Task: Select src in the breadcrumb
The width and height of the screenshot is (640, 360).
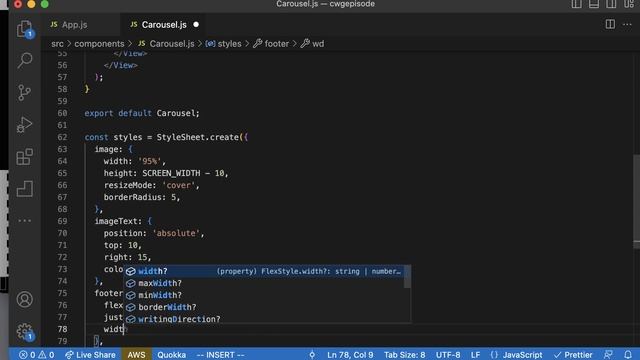Action: pyautogui.click(x=57, y=44)
